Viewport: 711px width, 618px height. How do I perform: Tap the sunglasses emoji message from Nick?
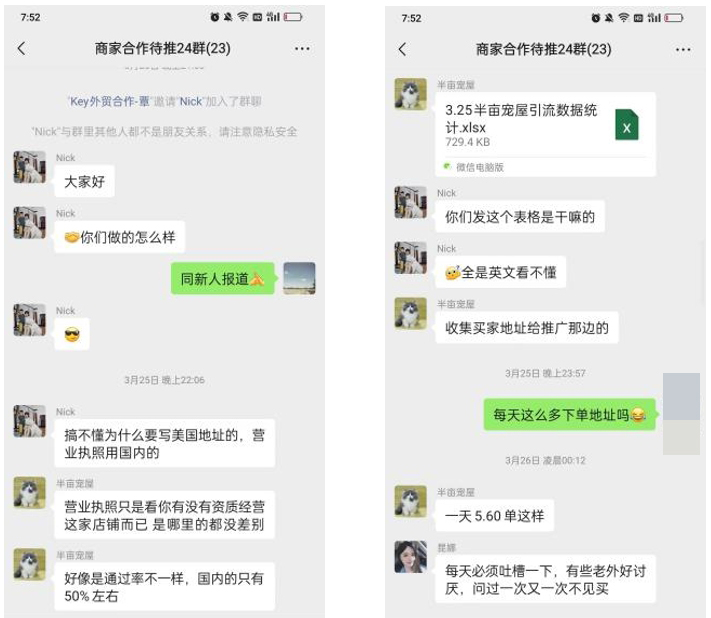tap(72, 334)
